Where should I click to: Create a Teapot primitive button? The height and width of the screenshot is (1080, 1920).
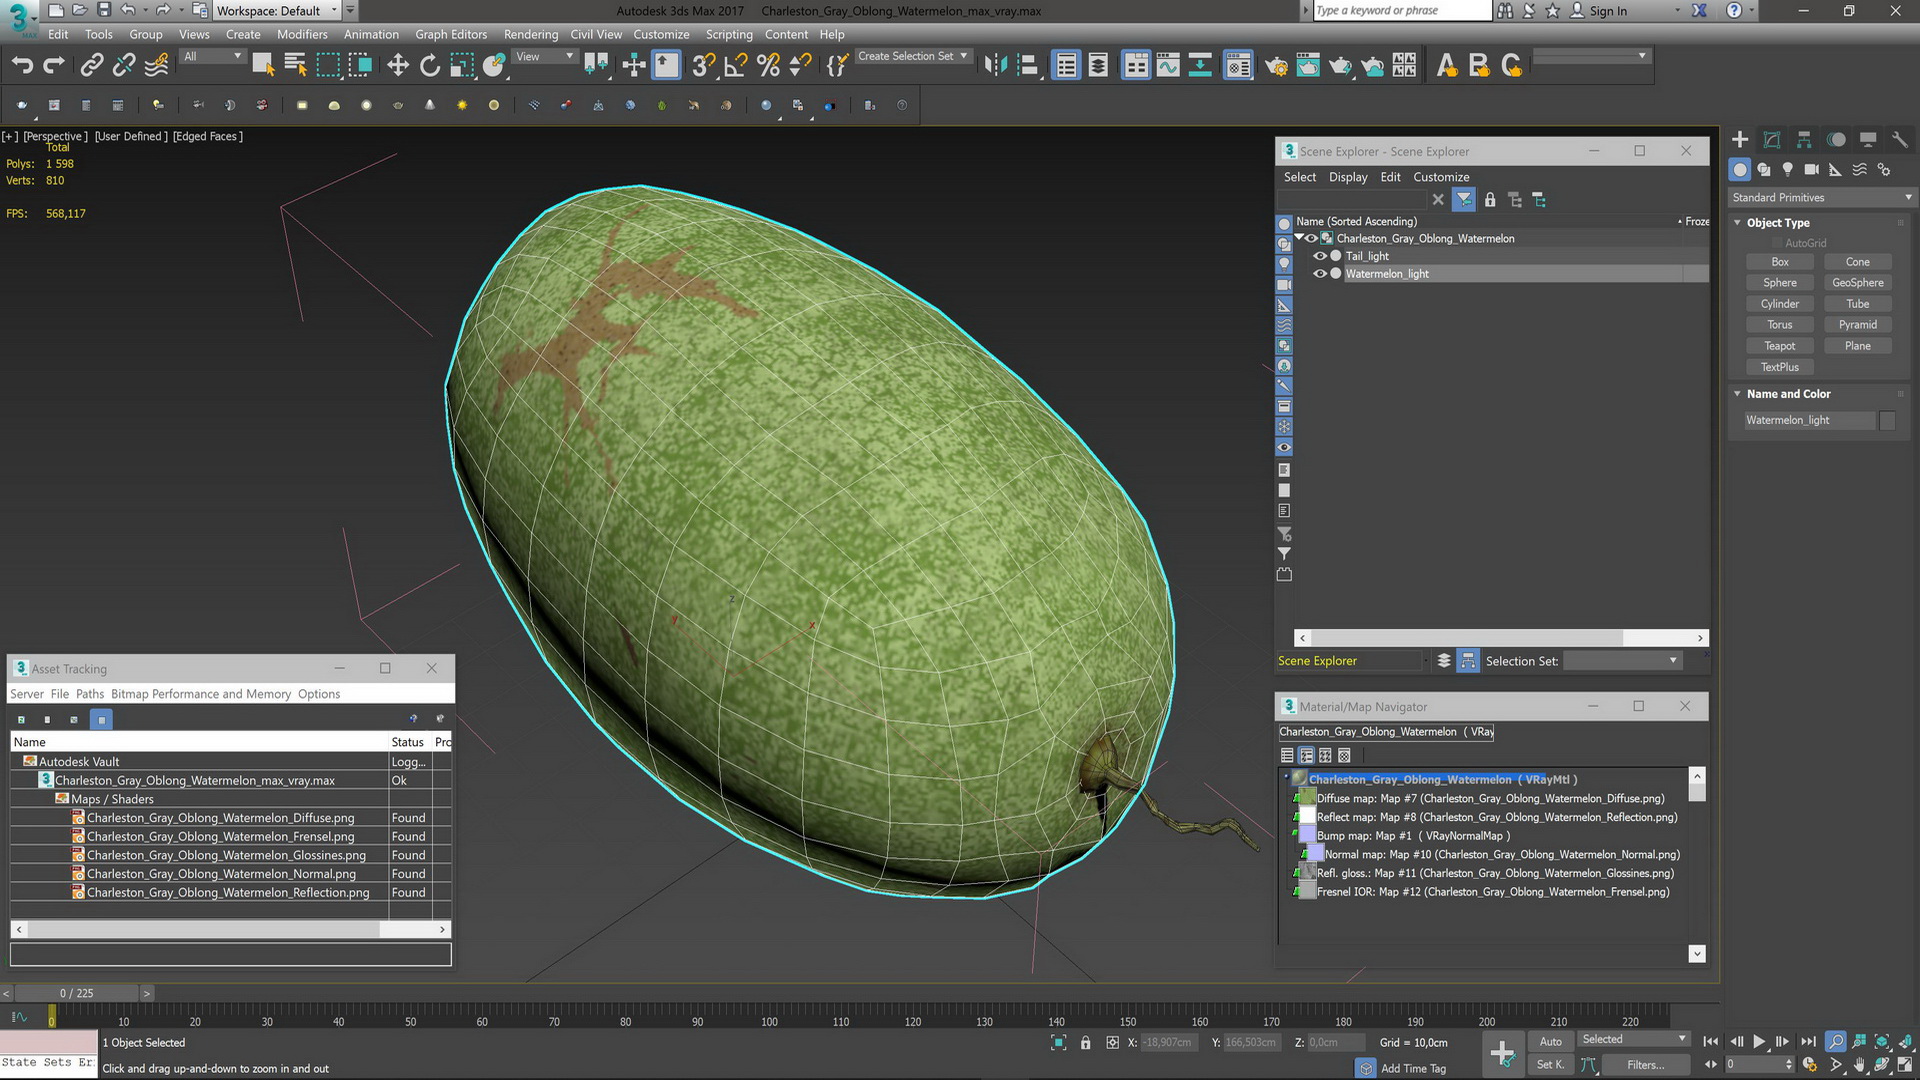[x=1779, y=346]
